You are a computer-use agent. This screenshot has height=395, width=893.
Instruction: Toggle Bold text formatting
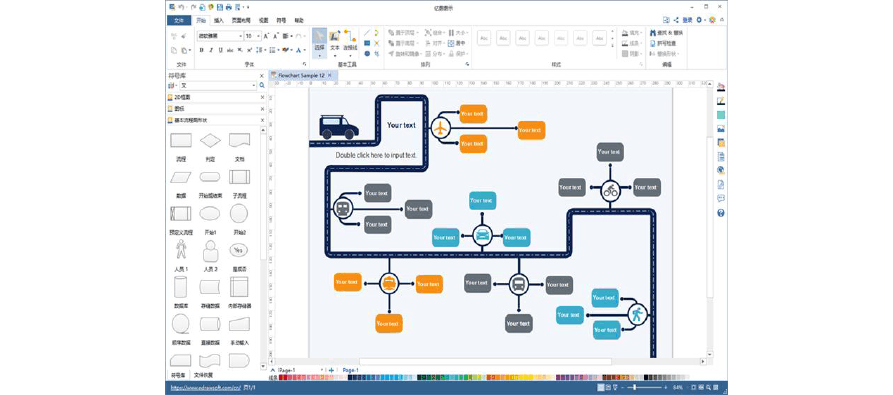click(x=201, y=50)
